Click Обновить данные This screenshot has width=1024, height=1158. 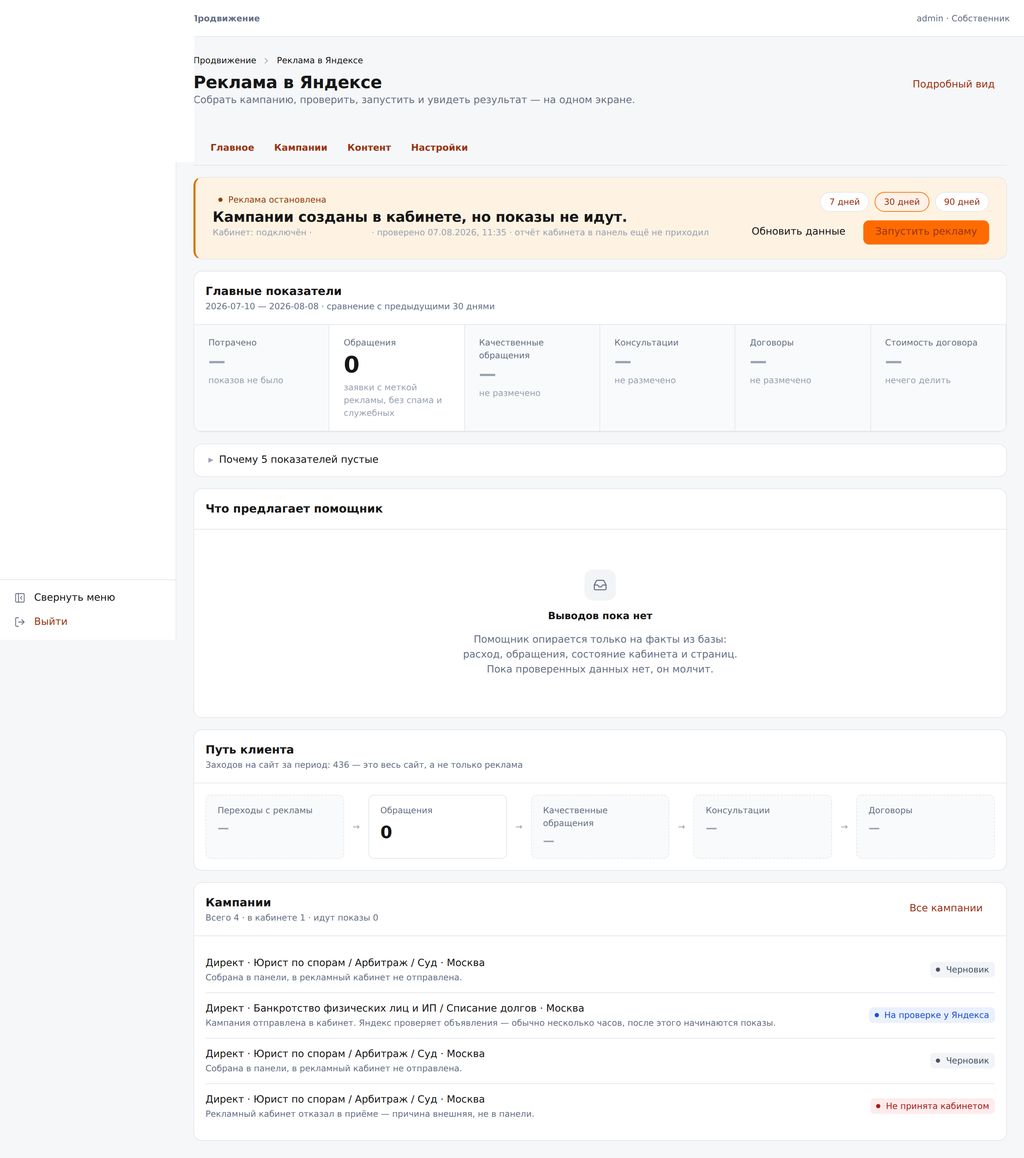[x=798, y=231]
